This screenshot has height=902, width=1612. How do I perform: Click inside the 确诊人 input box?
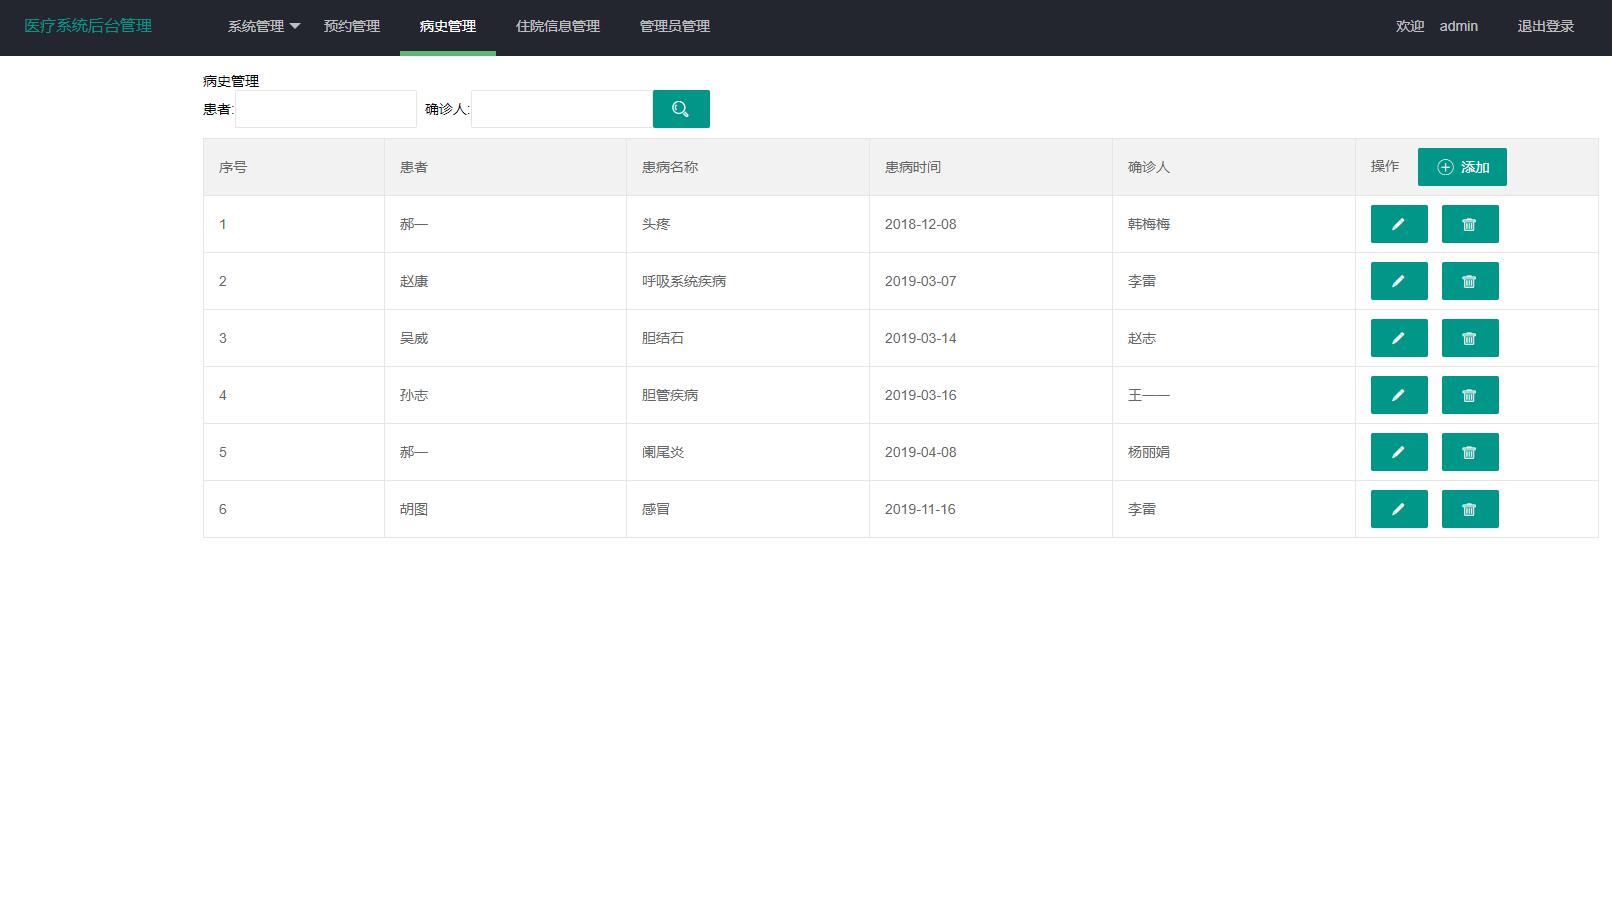pyautogui.click(x=562, y=109)
